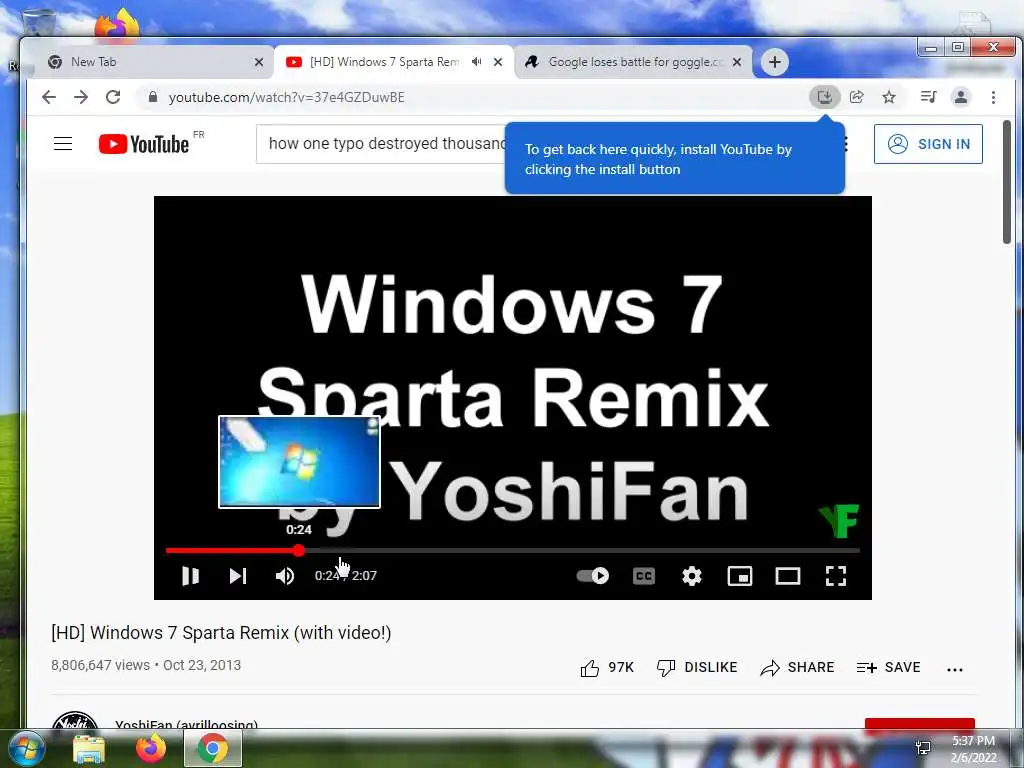Viewport: 1024px width, 768px height.
Task: Like the video with thumbs up
Action: point(607,667)
